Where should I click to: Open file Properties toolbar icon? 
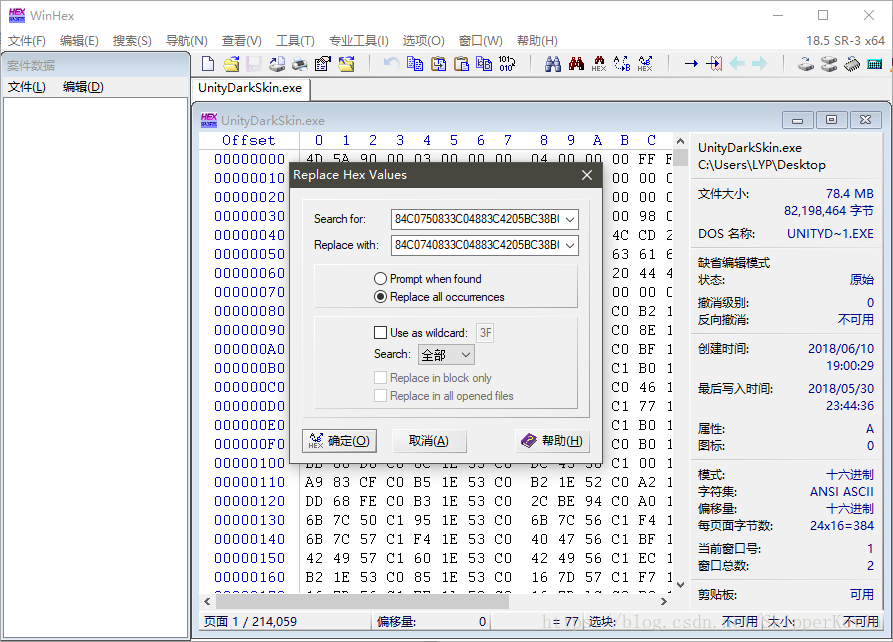323,64
